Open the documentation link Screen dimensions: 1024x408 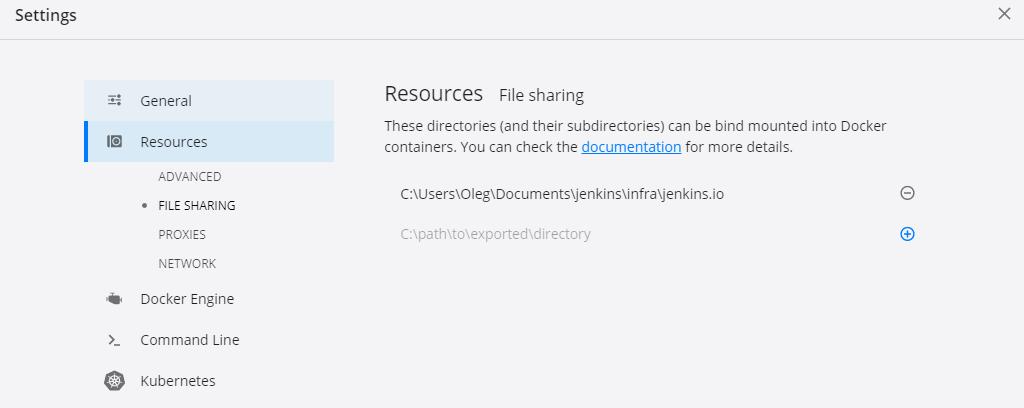click(631, 147)
